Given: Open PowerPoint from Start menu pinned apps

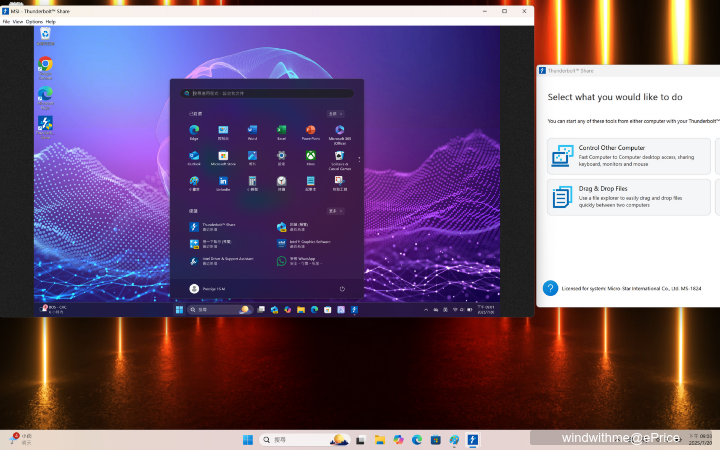Looking at the screenshot, I should 310,132.
